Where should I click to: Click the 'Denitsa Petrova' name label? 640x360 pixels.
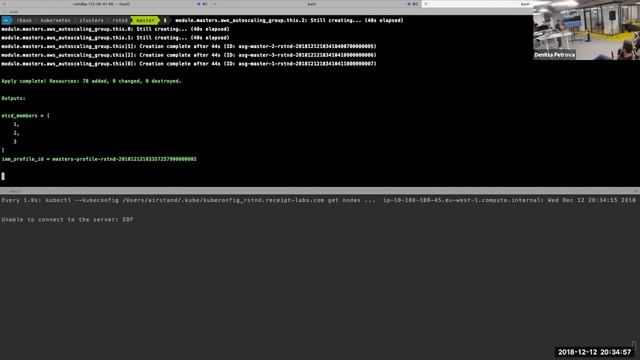(554, 55)
